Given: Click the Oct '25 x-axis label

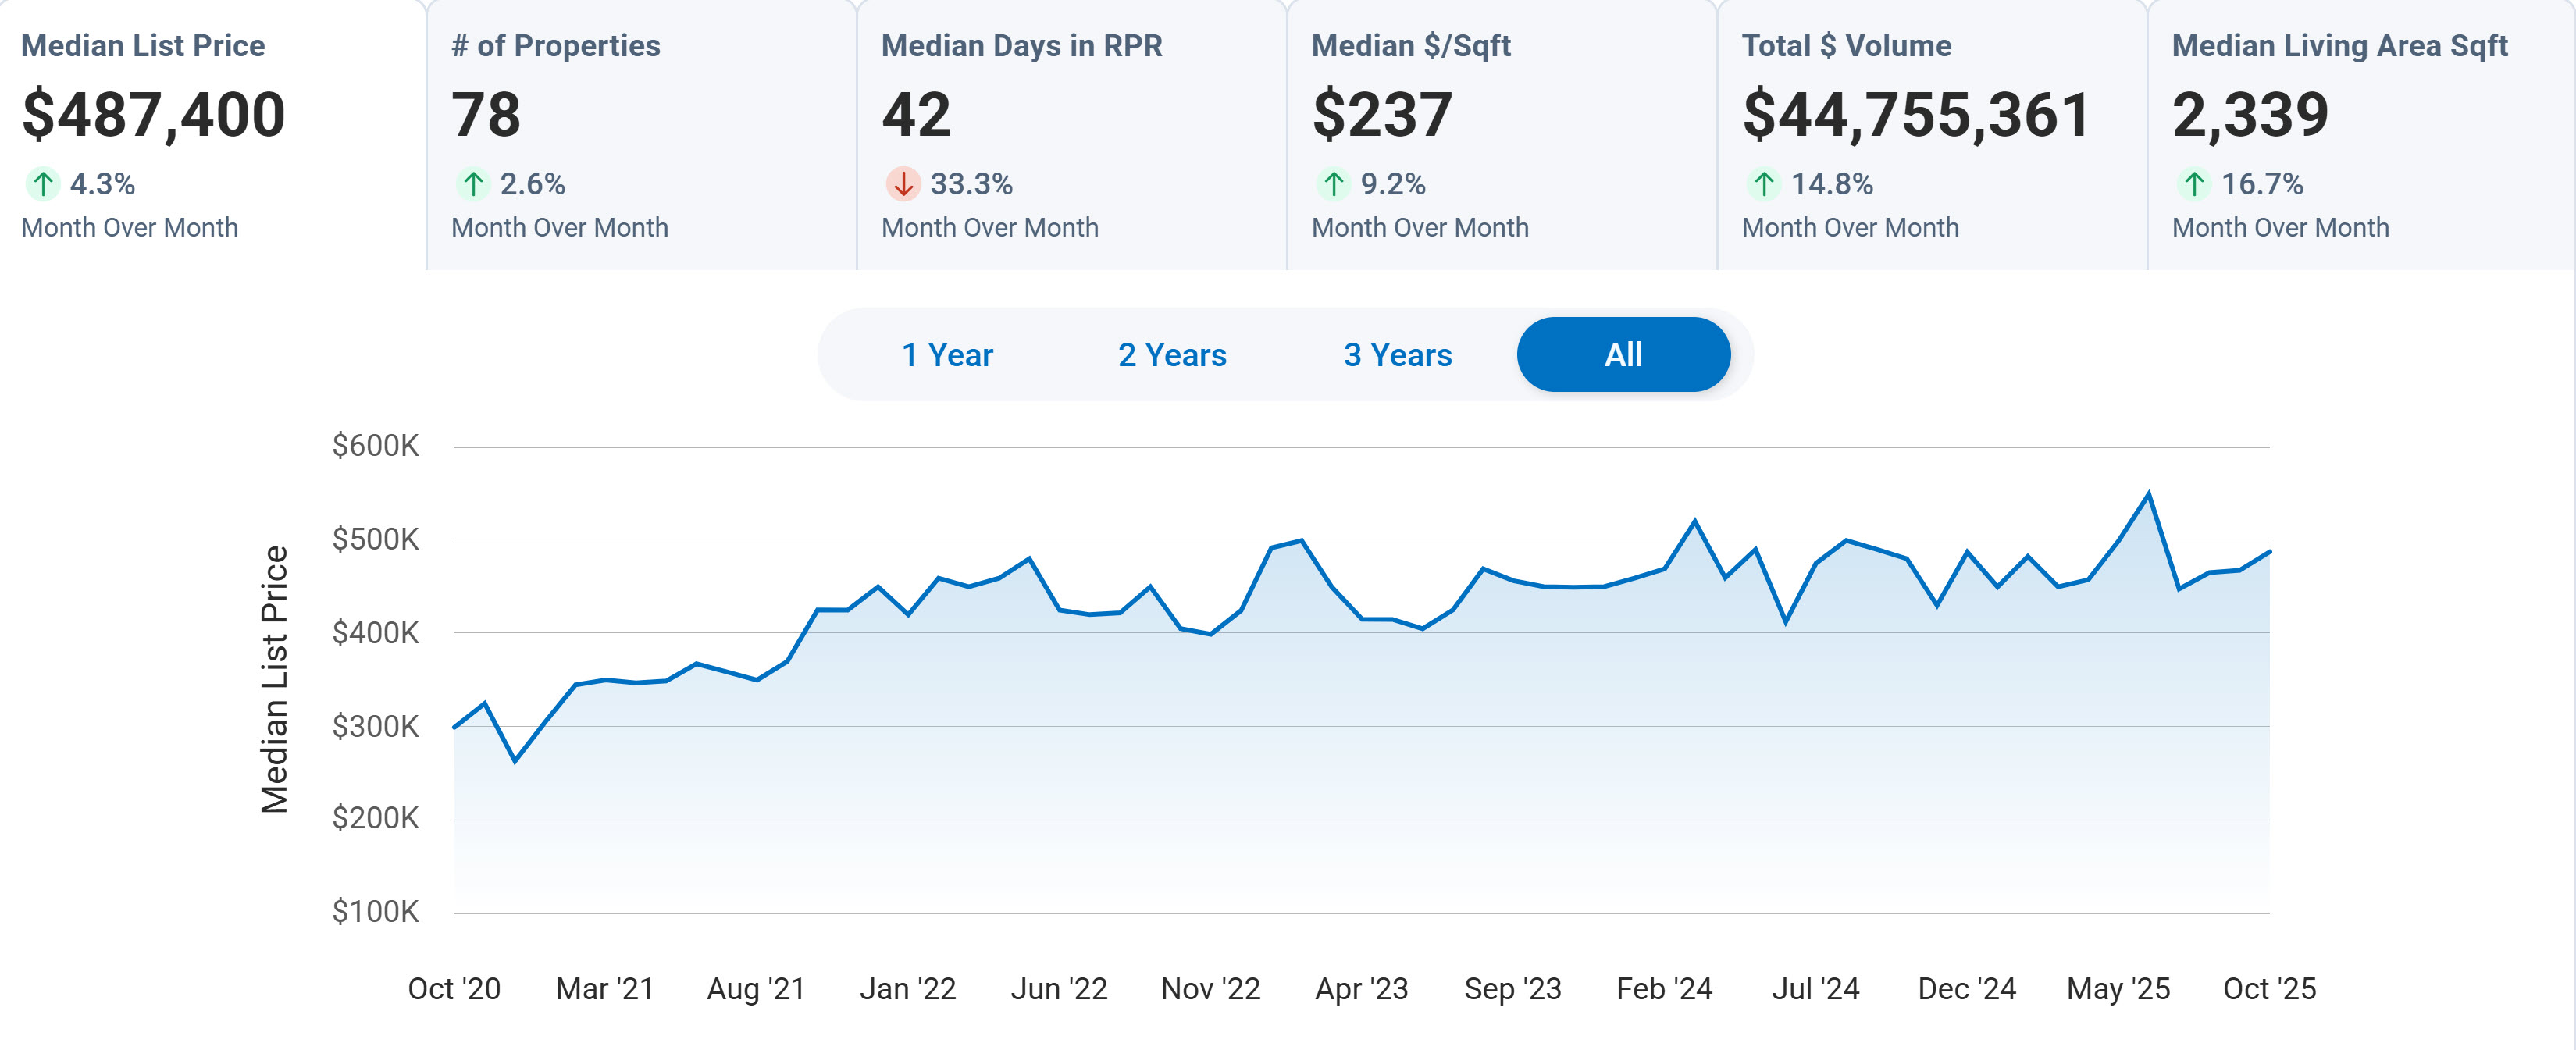Looking at the screenshot, I should pyautogui.click(x=2269, y=989).
